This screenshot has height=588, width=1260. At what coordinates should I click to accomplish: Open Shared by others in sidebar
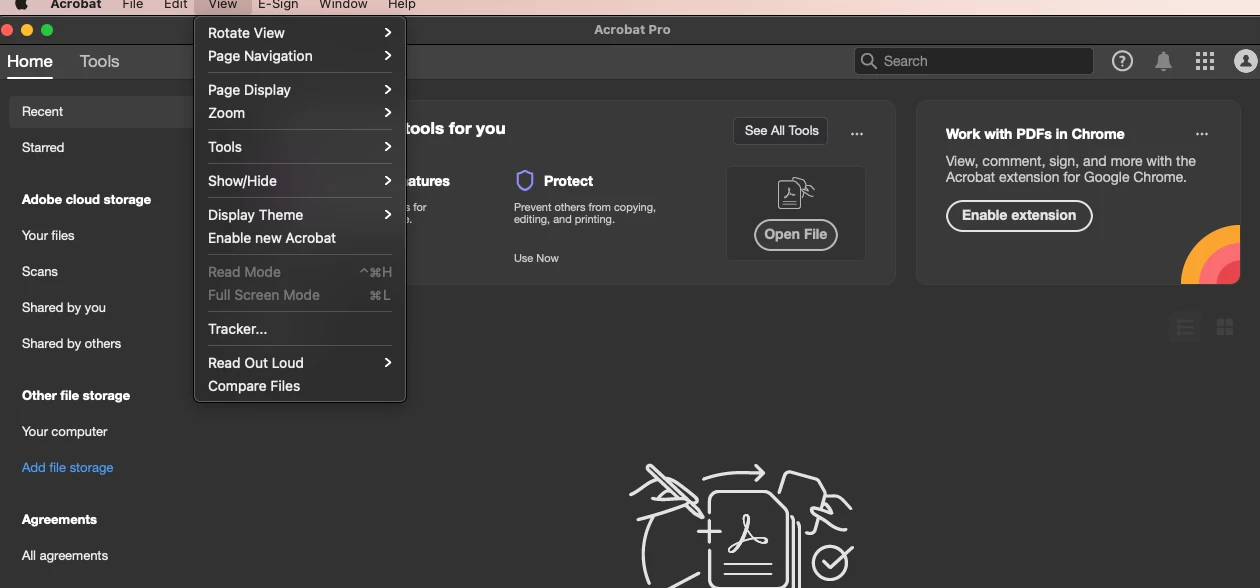(71, 343)
